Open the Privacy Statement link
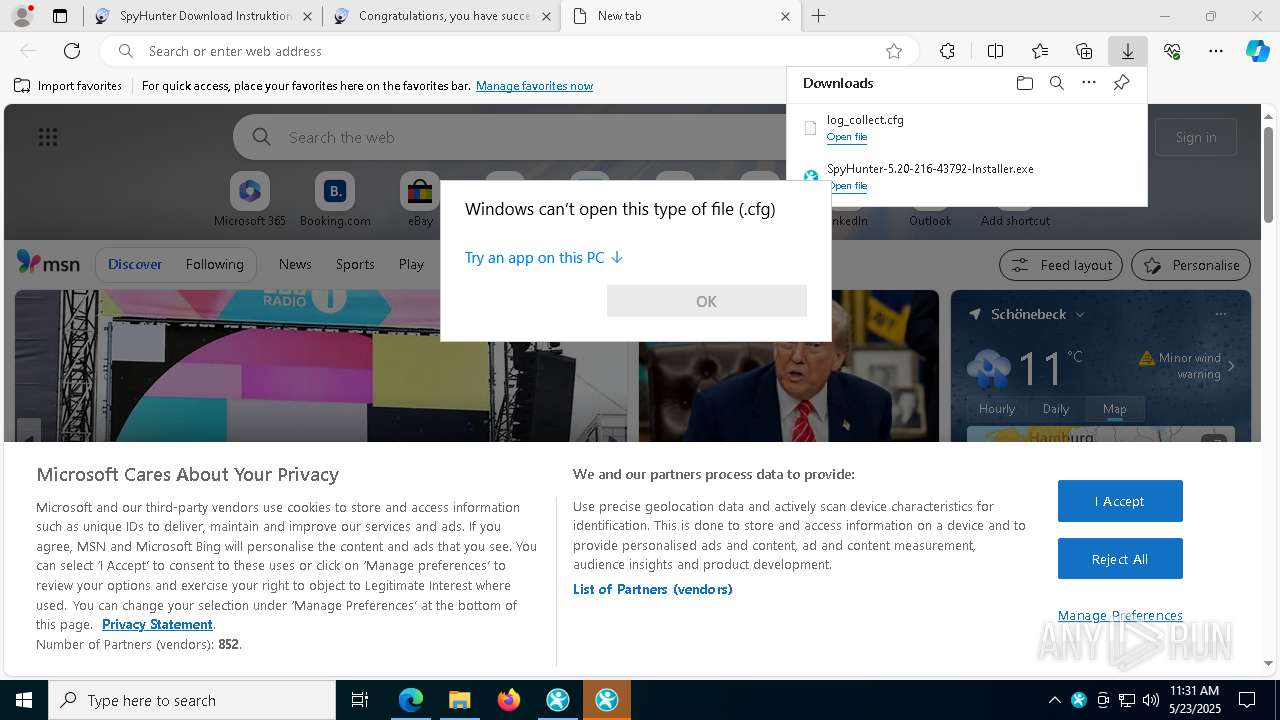 157,624
